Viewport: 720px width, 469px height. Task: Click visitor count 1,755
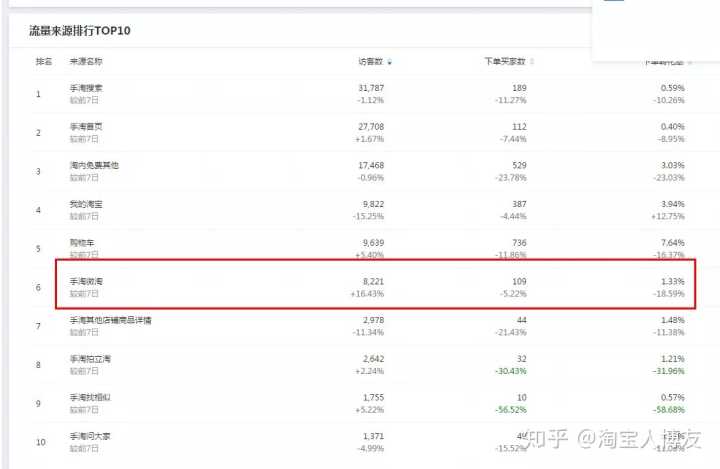pos(373,397)
